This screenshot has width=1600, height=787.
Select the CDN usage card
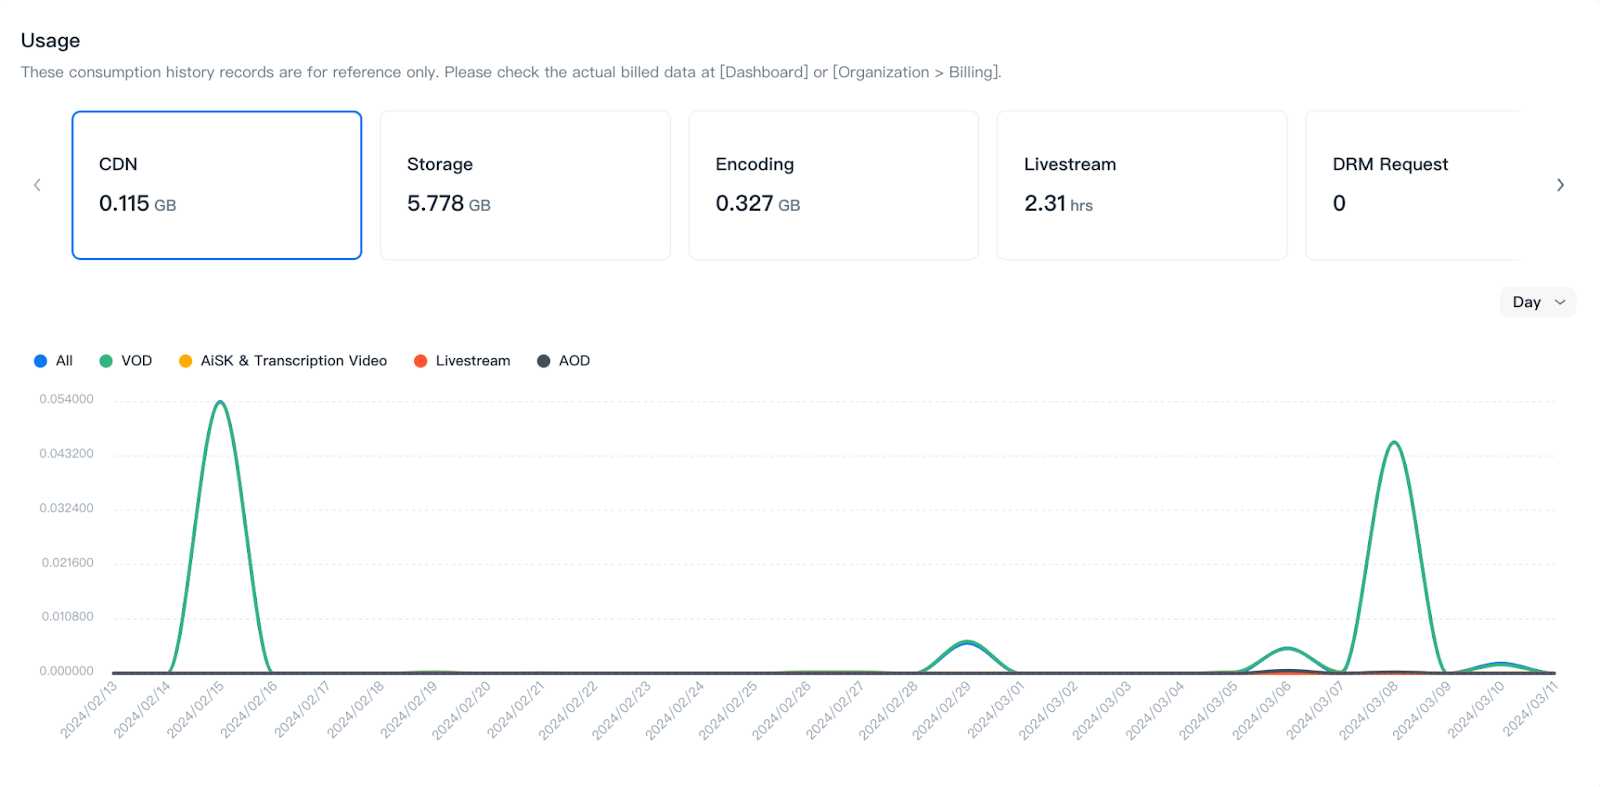click(216, 185)
